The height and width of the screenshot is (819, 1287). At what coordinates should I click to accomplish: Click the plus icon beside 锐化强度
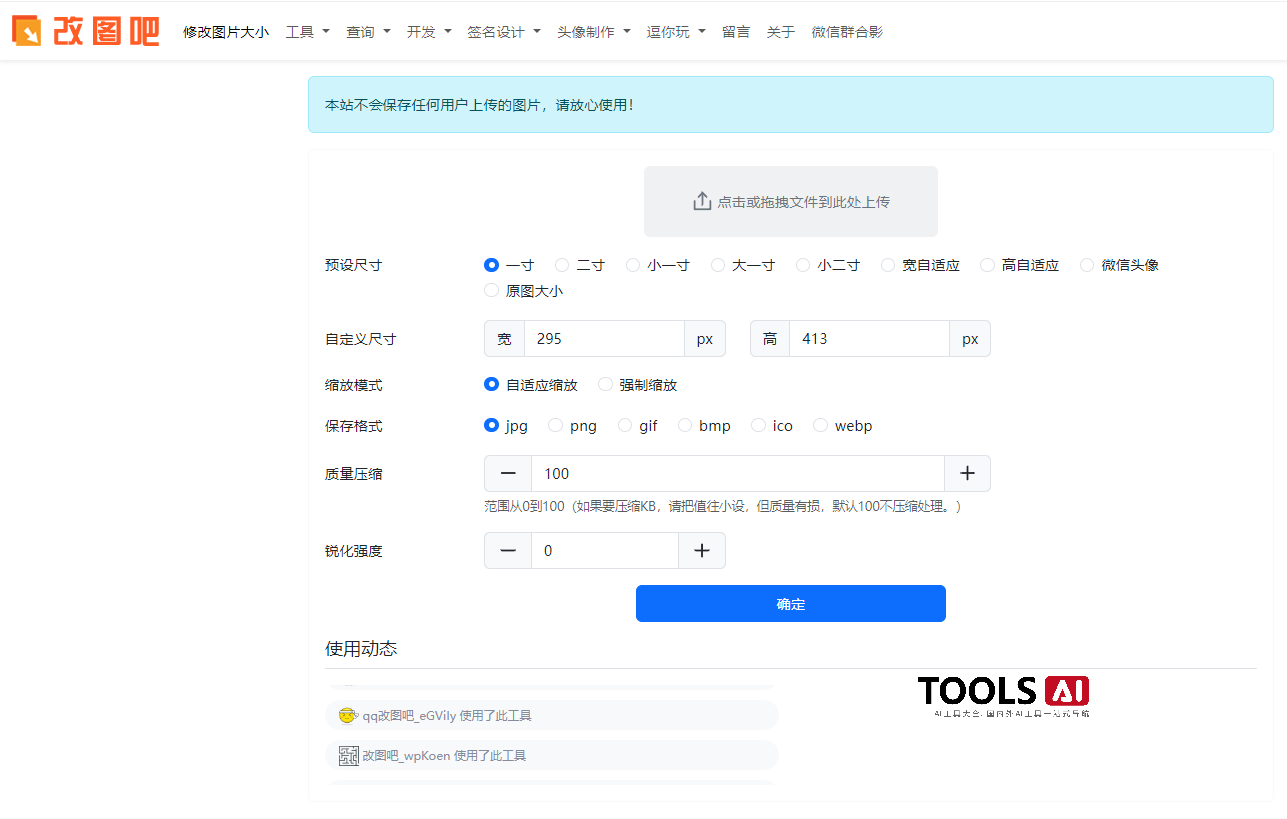701,550
